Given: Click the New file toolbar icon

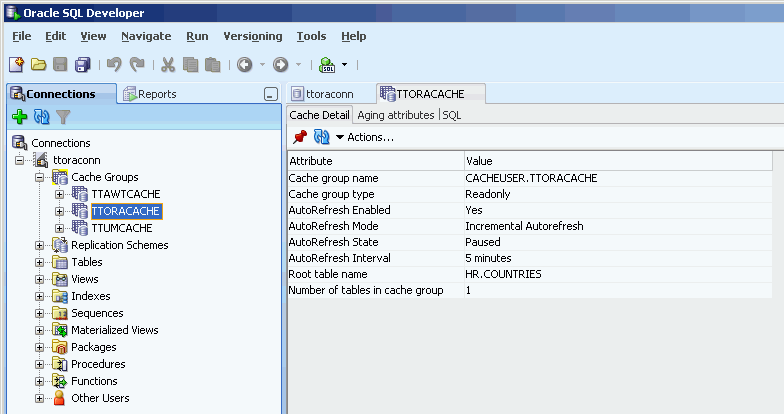Looking at the screenshot, I should (16, 64).
